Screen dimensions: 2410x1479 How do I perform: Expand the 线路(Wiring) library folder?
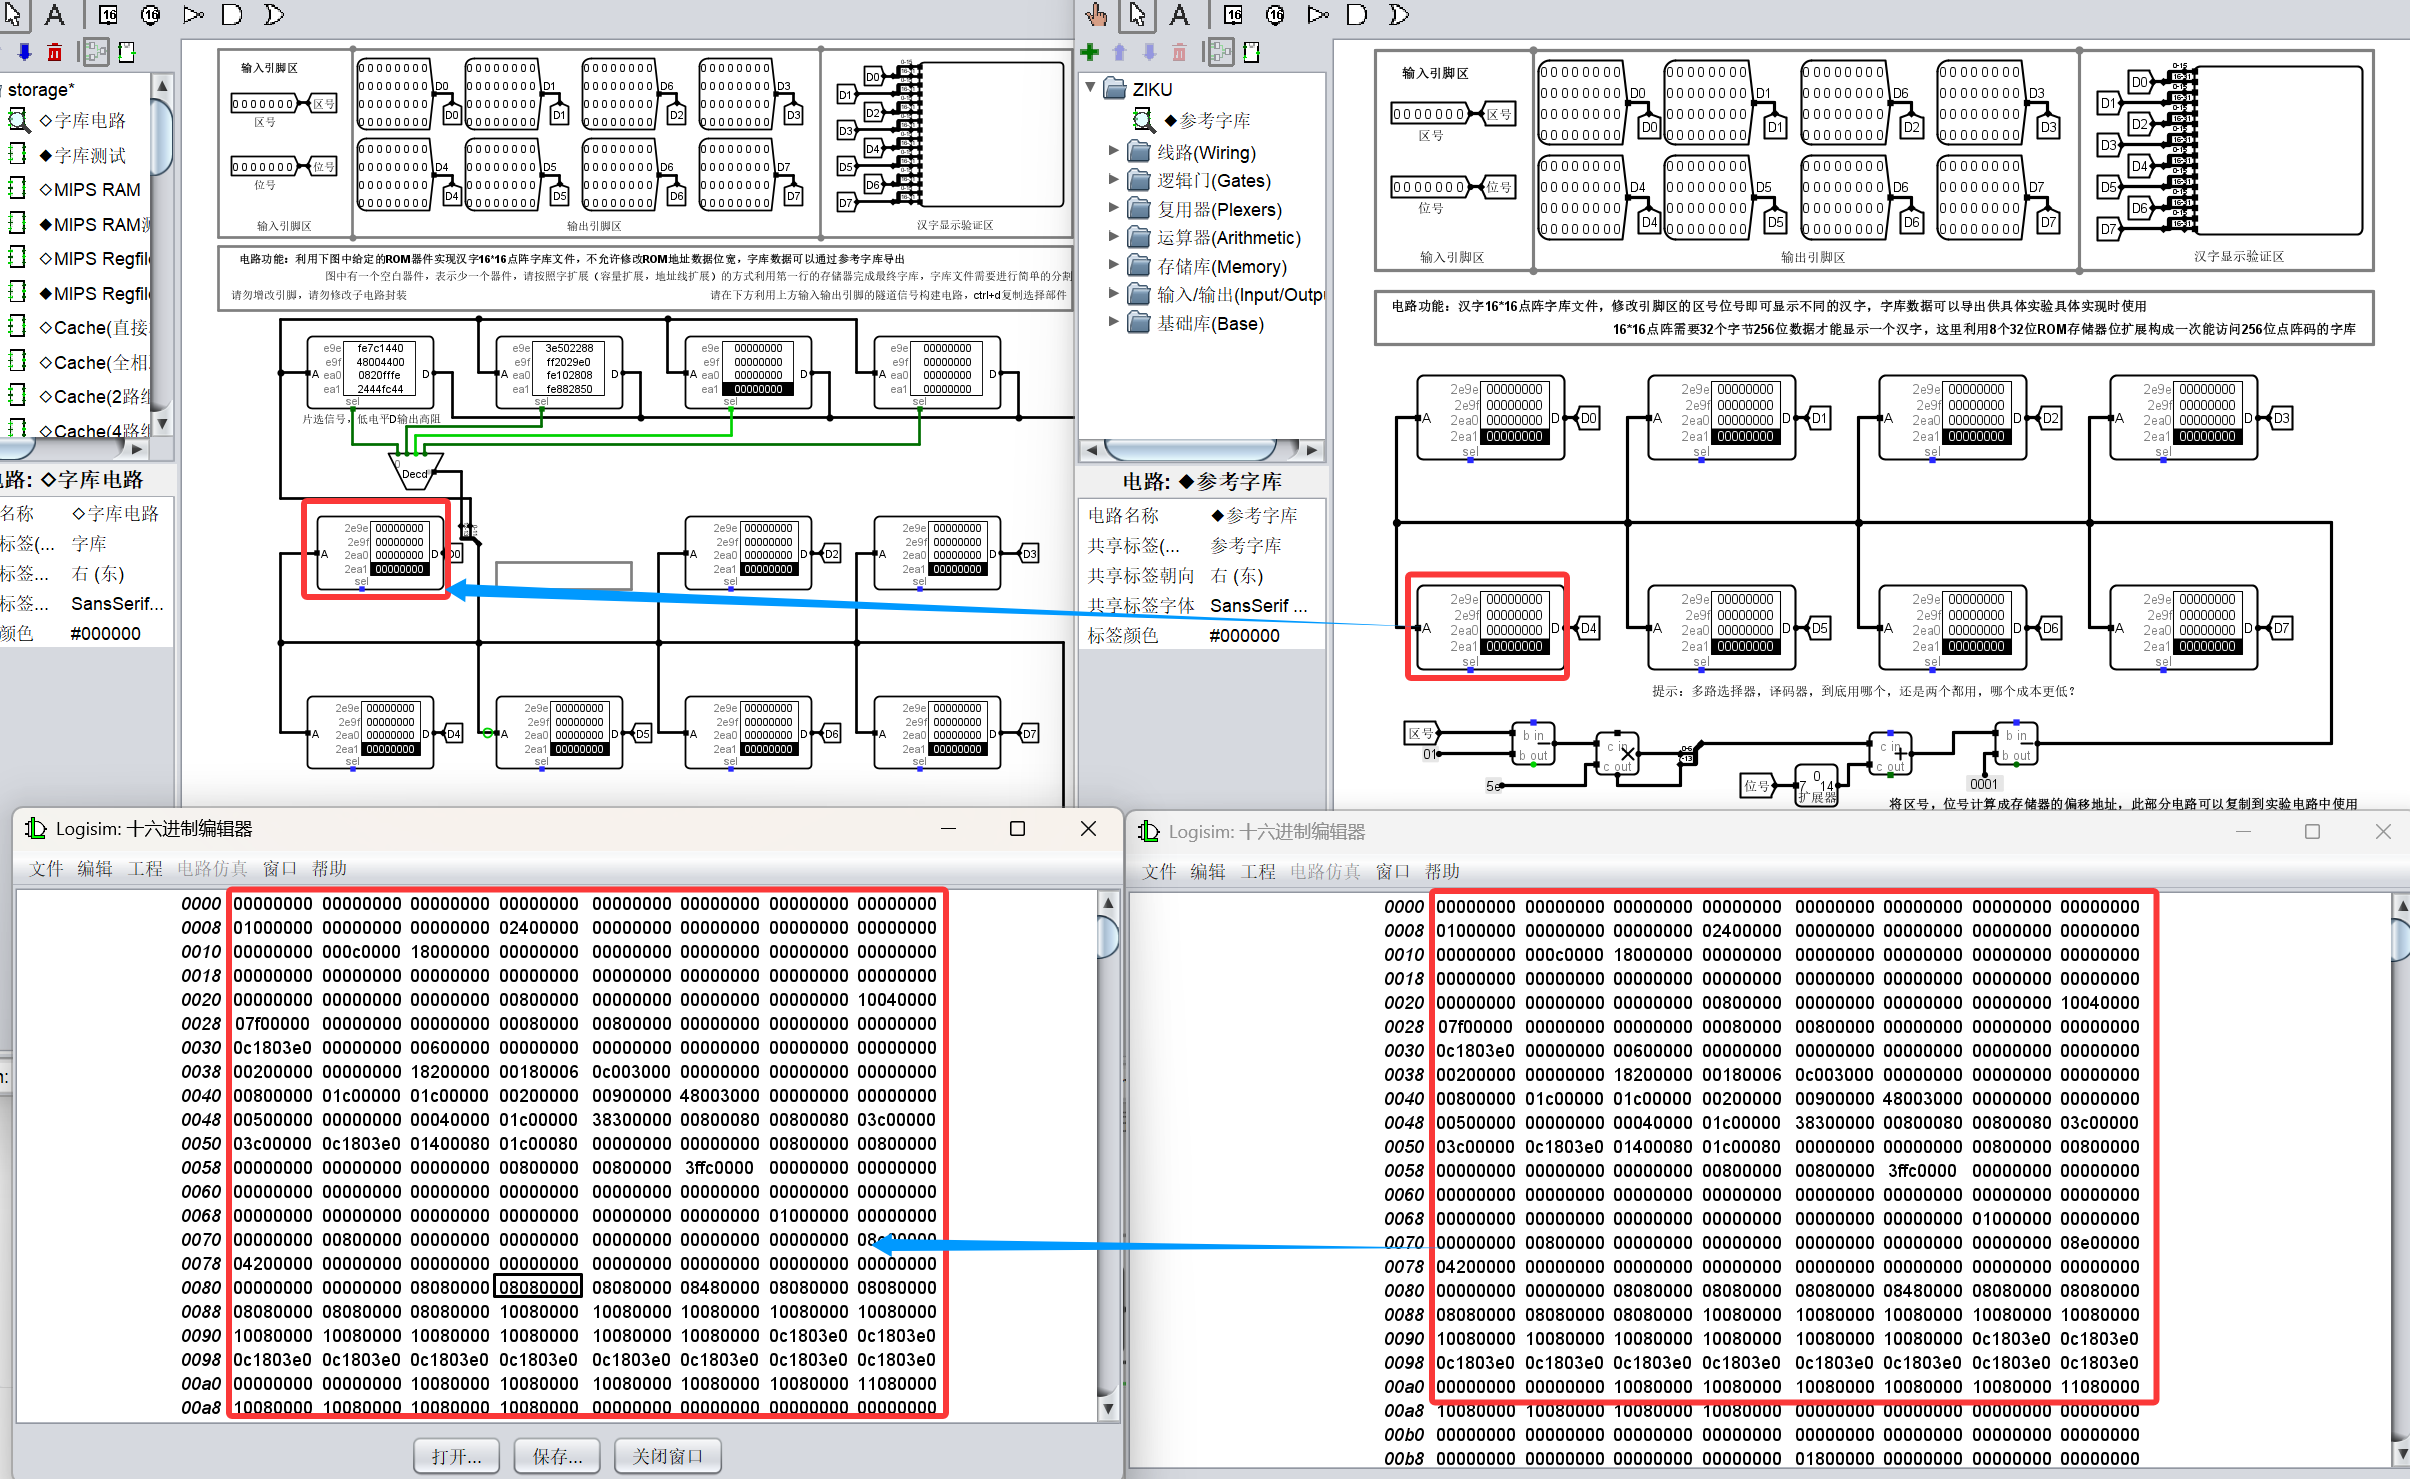tap(1114, 152)
